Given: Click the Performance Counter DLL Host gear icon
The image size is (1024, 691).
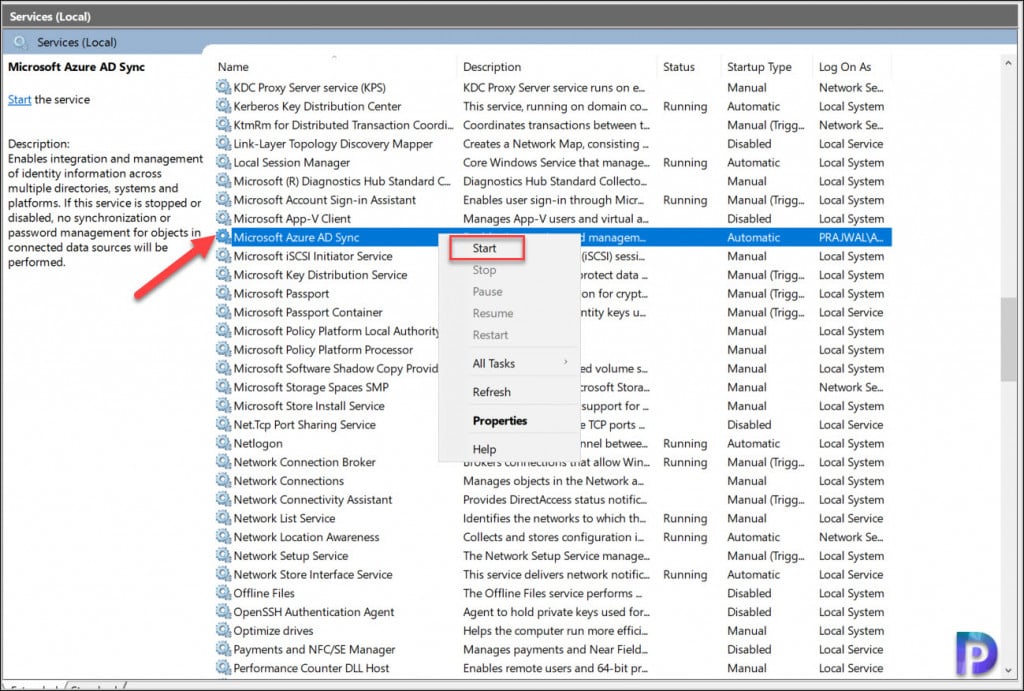Looking at the screenshot, I should [223, 667].
